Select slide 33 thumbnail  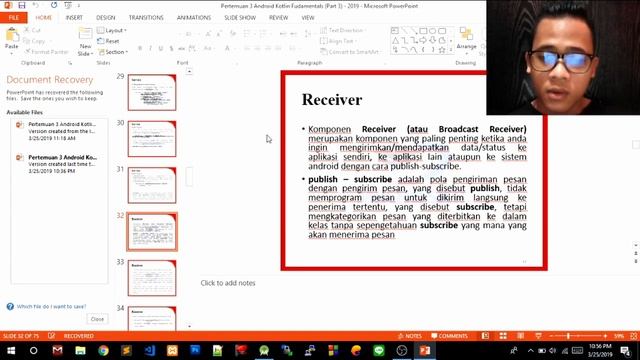pyautogui.click(x=152, y=278)
